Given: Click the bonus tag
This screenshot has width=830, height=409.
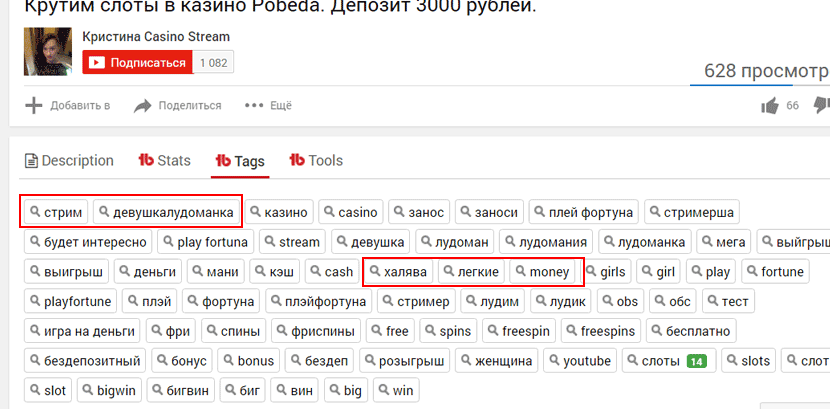Looking at the screenshot, I should click(x=248, y=360).
